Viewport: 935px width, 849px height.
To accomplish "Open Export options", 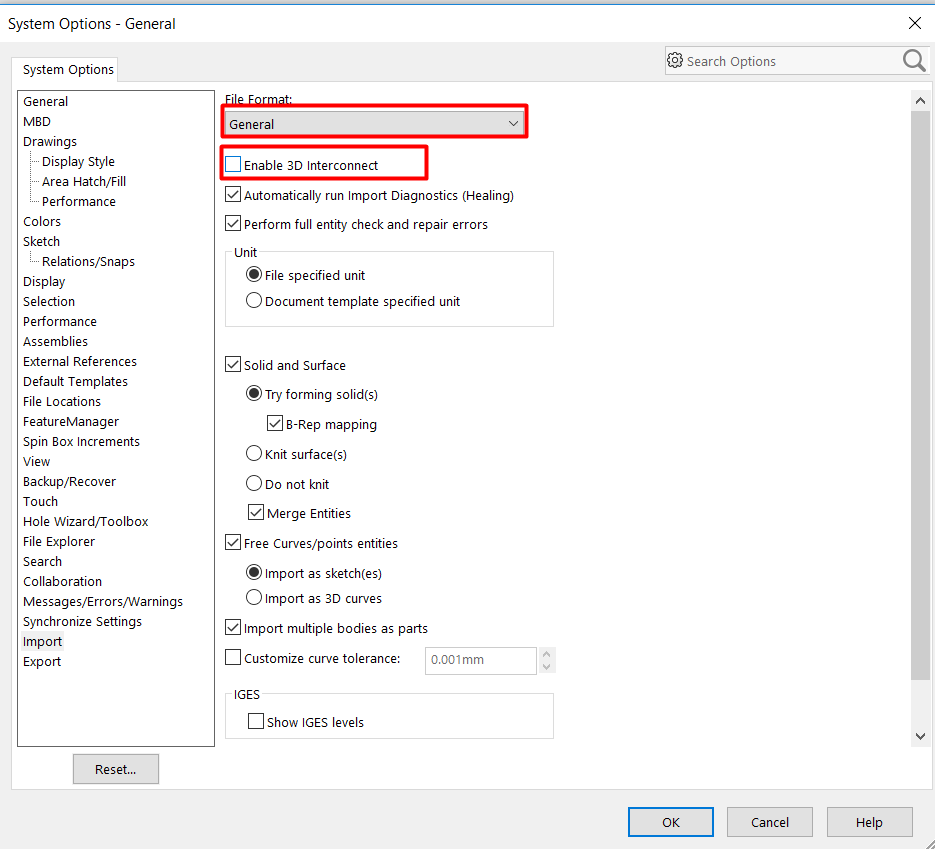I will point(42,661).
